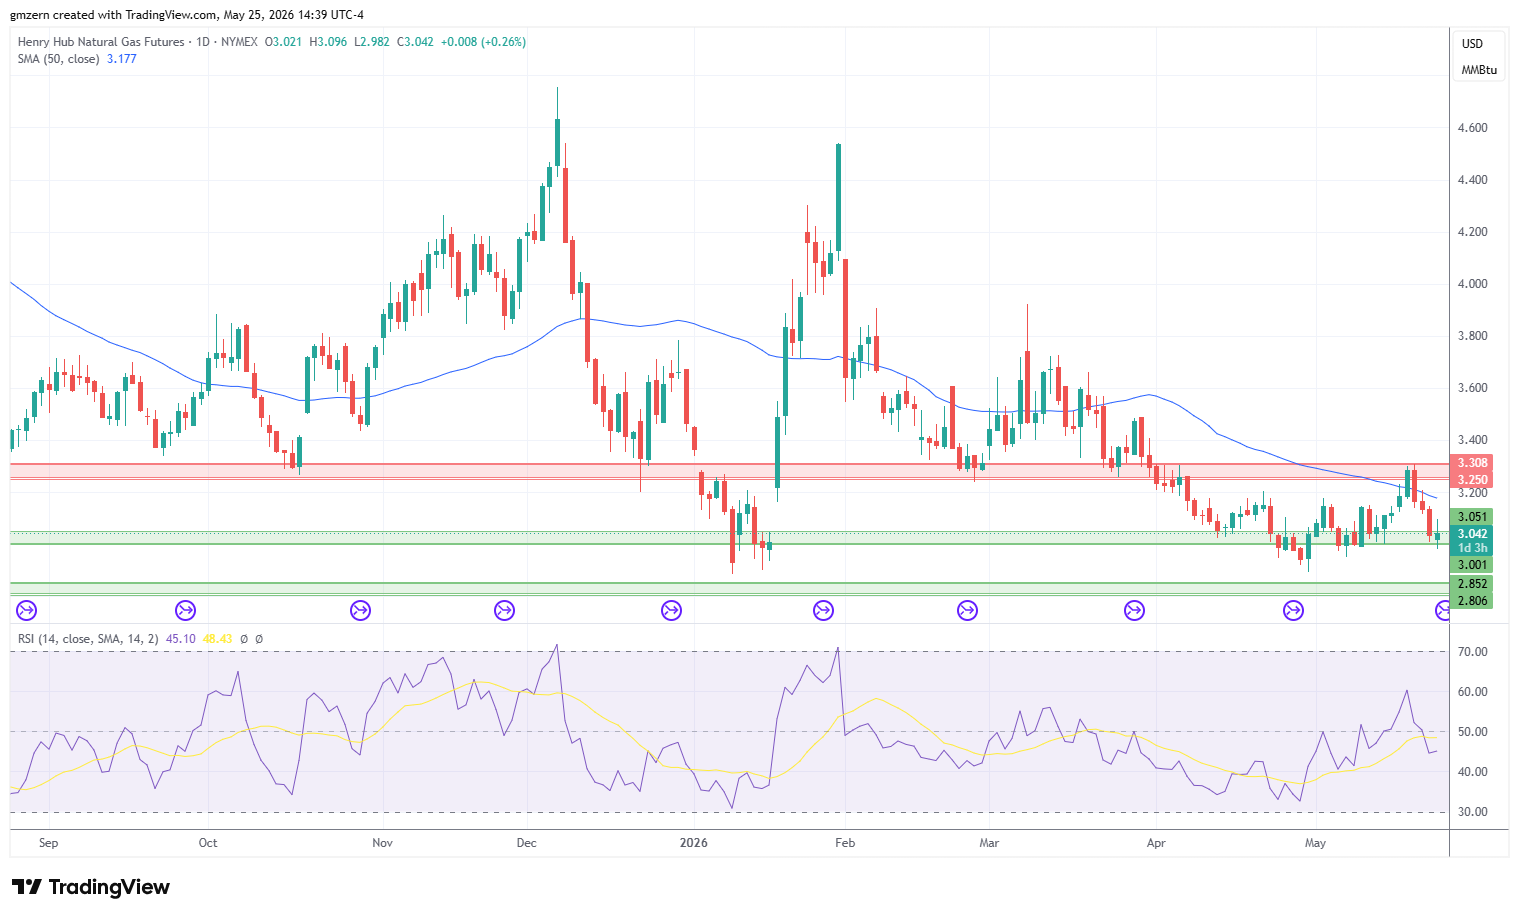Click the contract roll icon above the 2026 label
The width and height of the screenshot is (1519, 917).
(671, 610)
